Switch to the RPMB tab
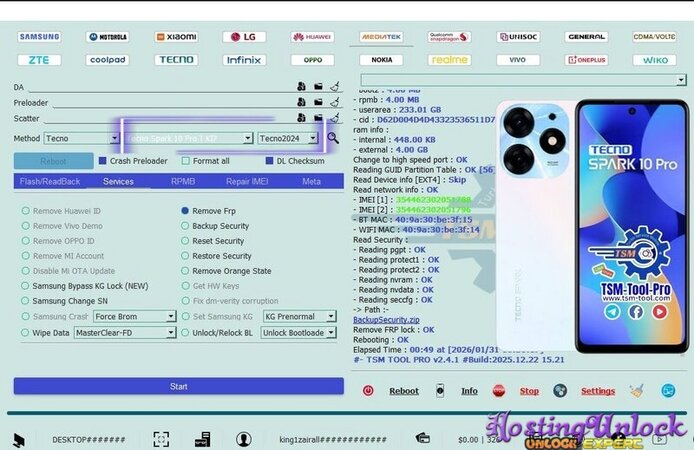Image resolution: width=694 pixels, height=450 pixels. coord(183,182)
